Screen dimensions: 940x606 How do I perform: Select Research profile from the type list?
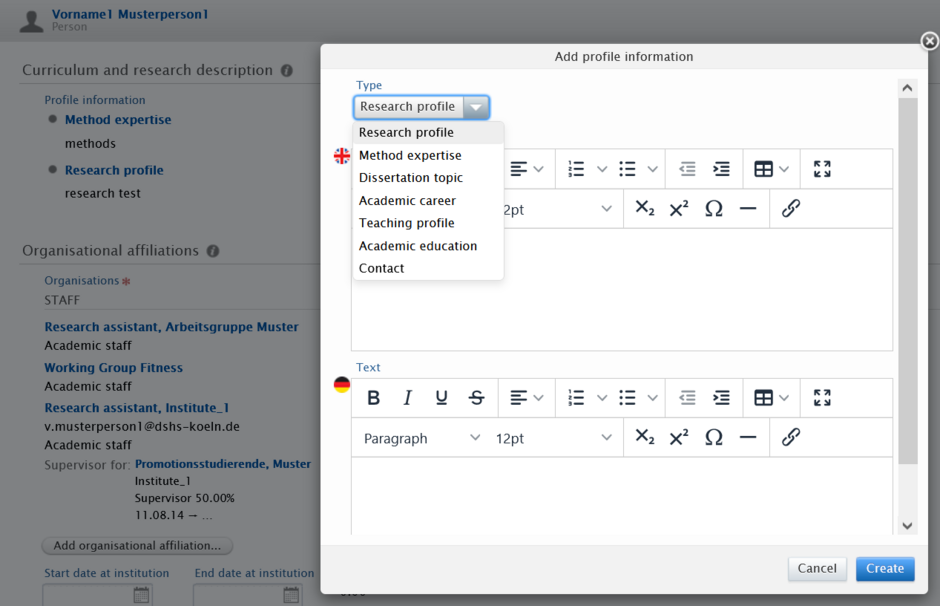428,132
